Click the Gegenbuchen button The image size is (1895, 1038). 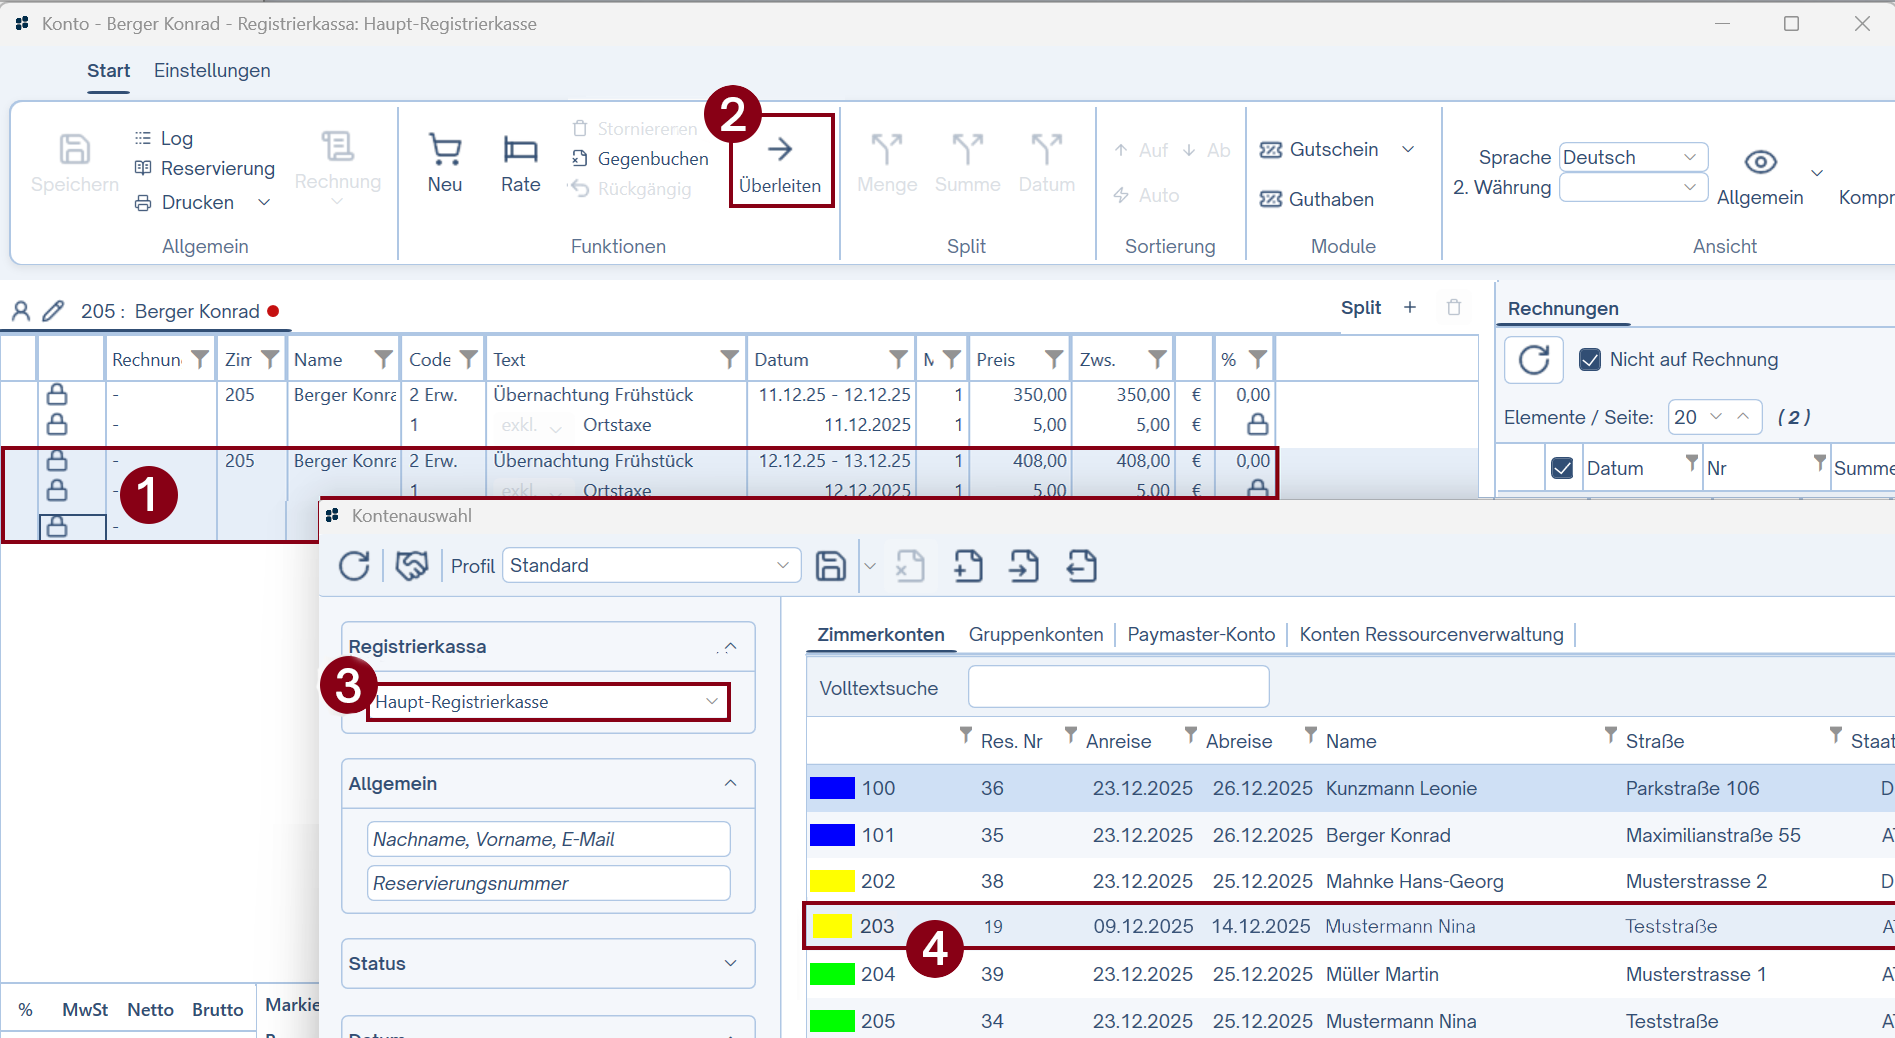641,159
